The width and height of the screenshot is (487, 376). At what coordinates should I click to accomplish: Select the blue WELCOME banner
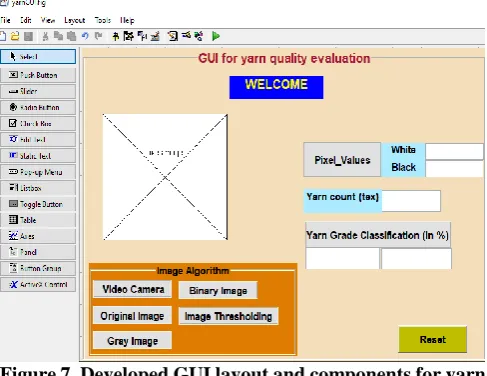click(x=276, y=87)
